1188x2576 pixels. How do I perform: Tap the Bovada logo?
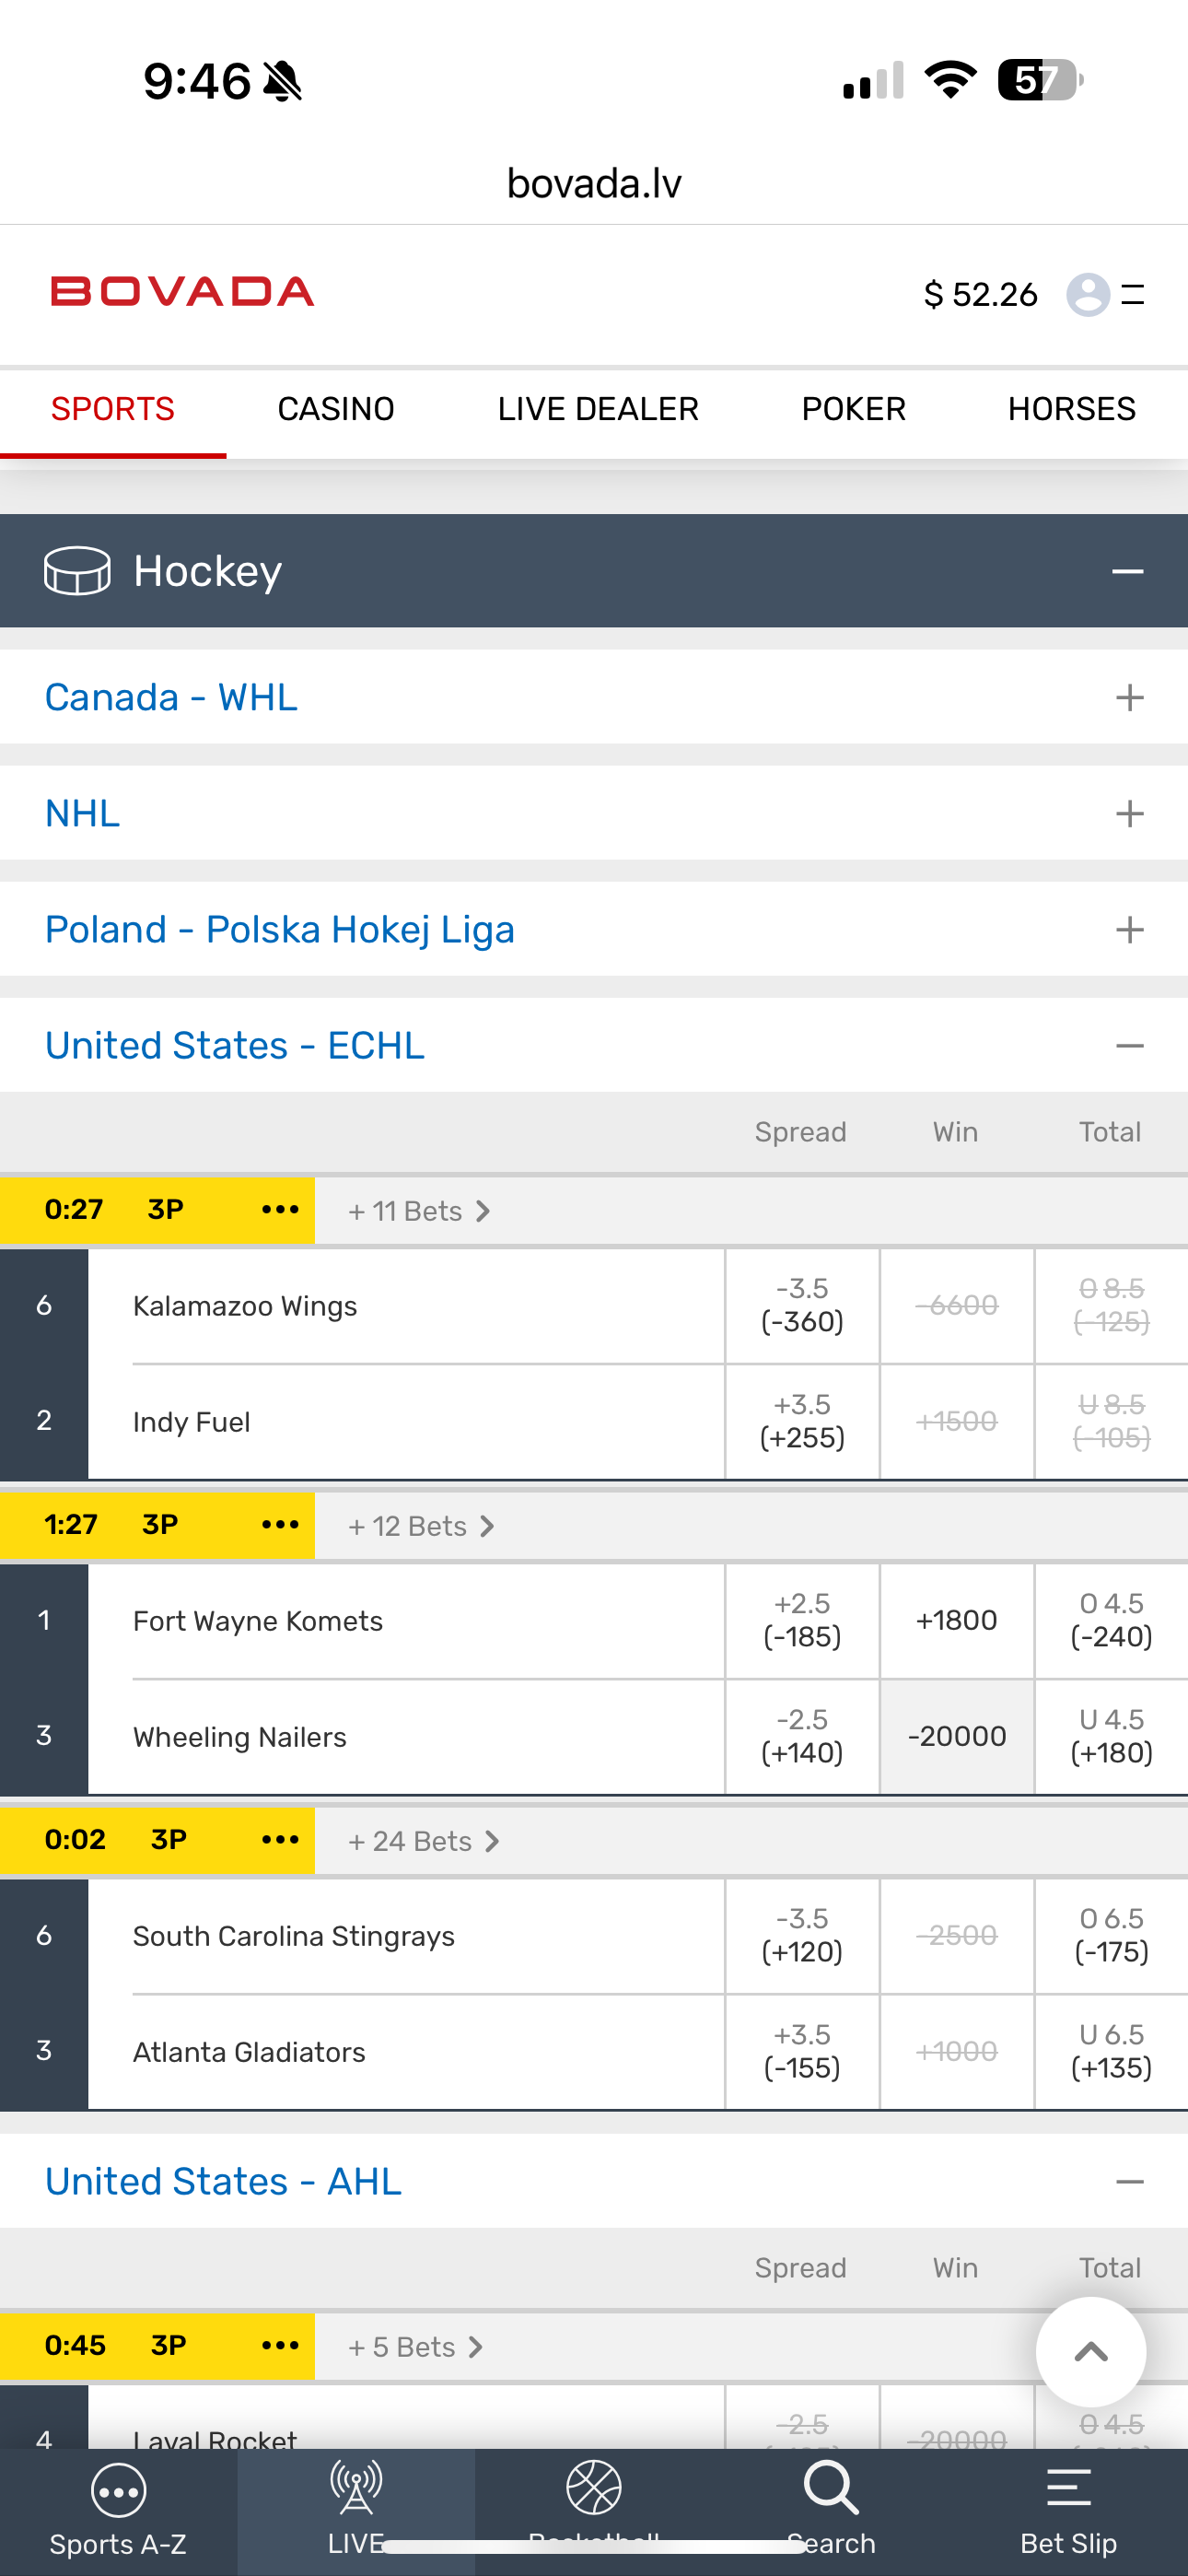182,292
